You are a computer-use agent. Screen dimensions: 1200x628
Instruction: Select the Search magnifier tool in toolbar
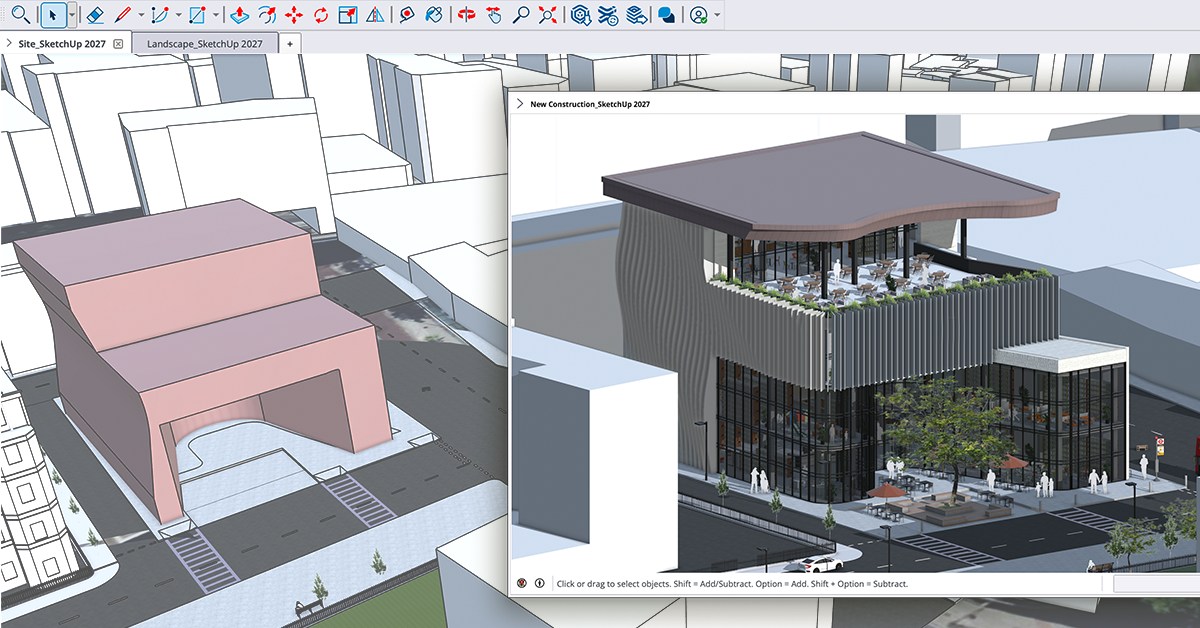20,15
